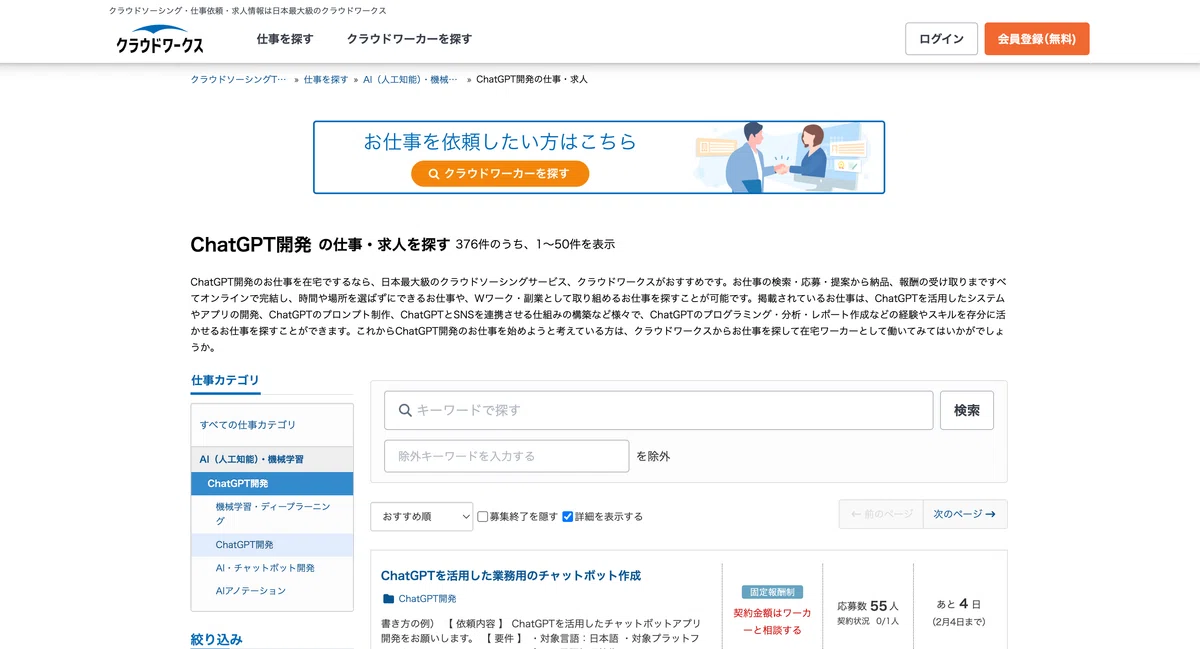Focus the キーワードで探す search field
The image size is (1200, 649).
[658, 410]
